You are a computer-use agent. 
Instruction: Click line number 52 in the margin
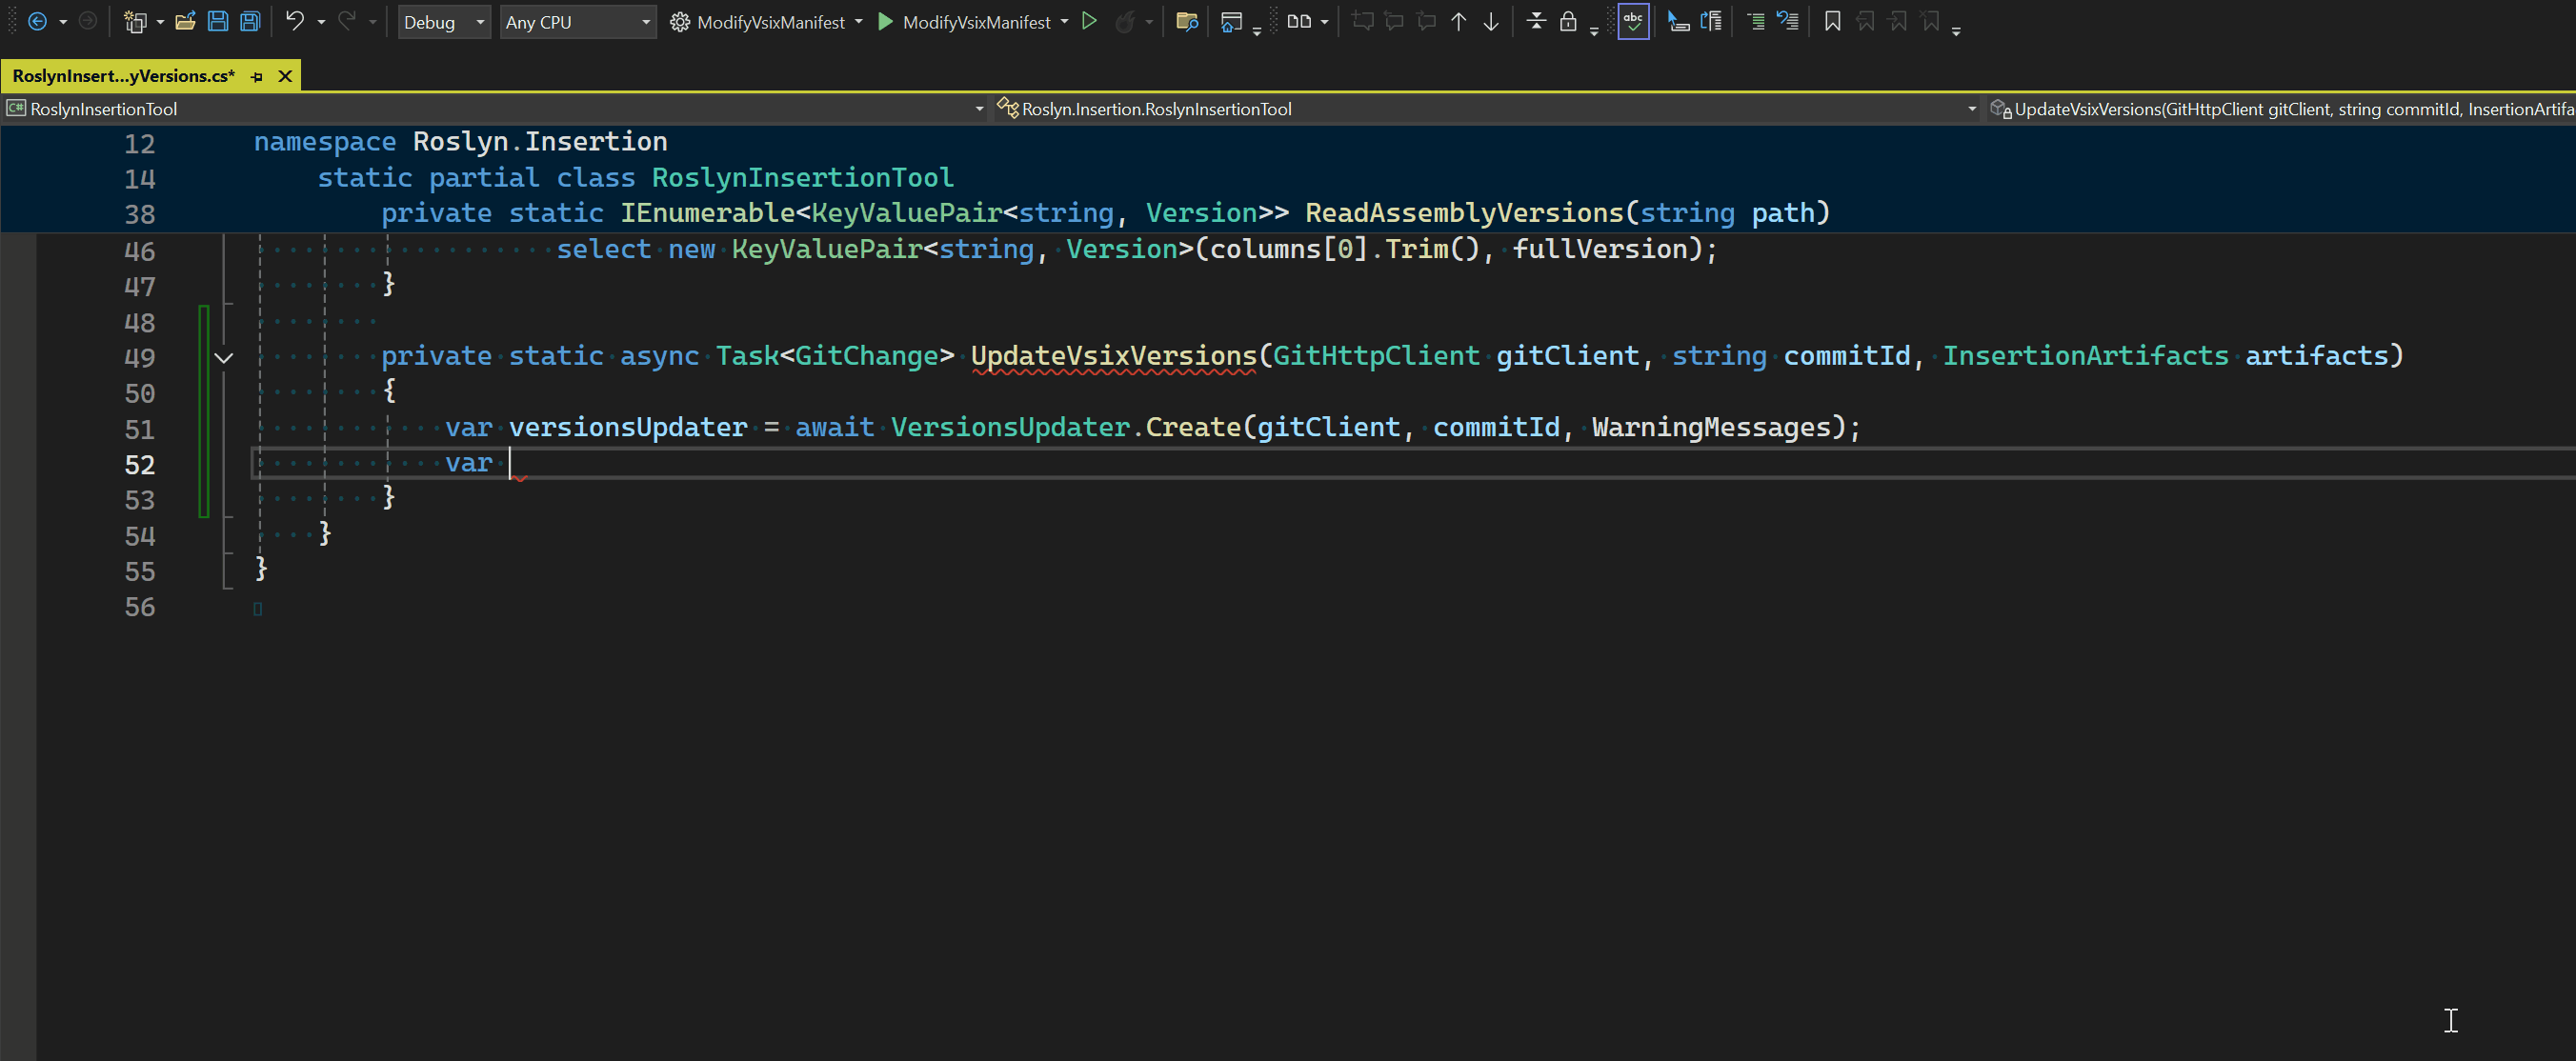point(140,465)
